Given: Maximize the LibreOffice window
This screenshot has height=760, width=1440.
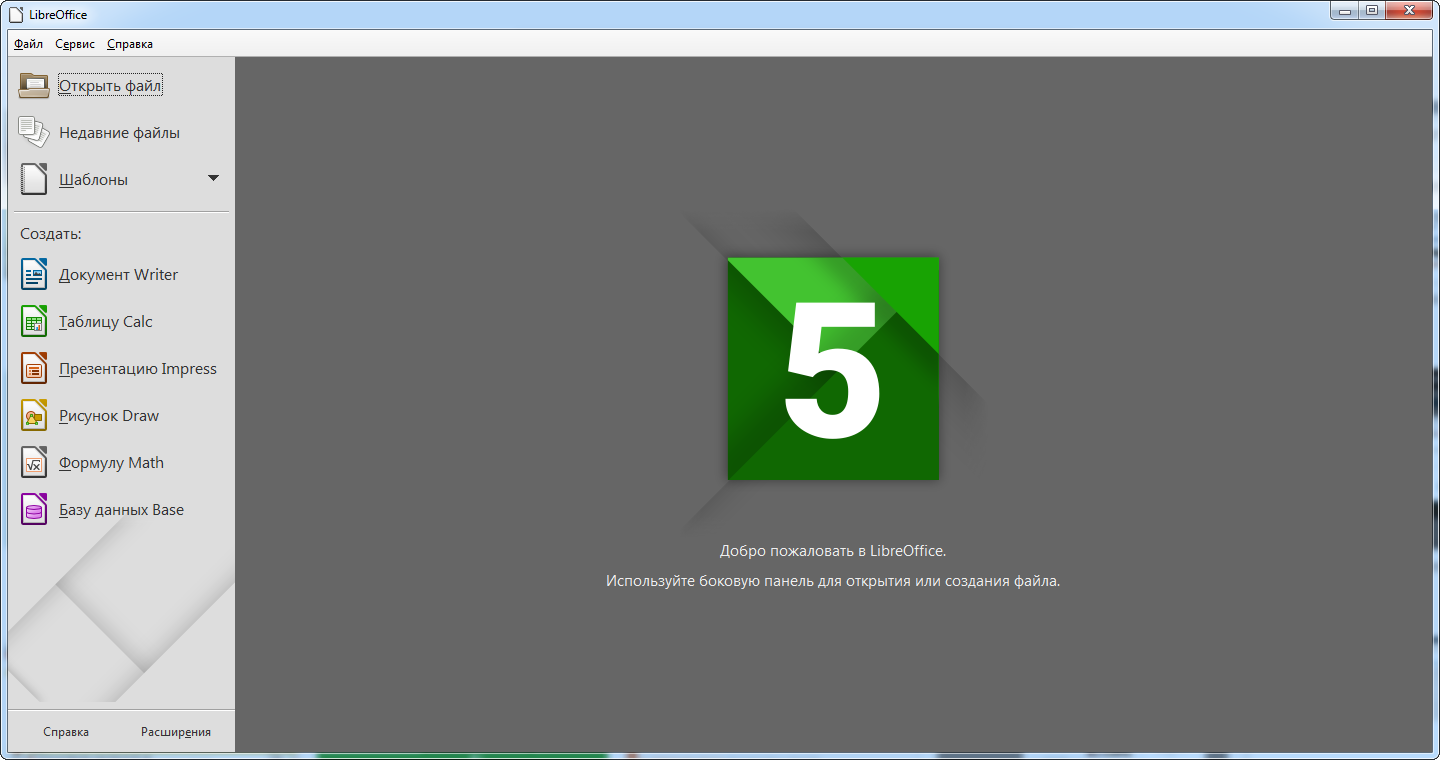Looking at the screenshot, I should [x=1371, y=10].
